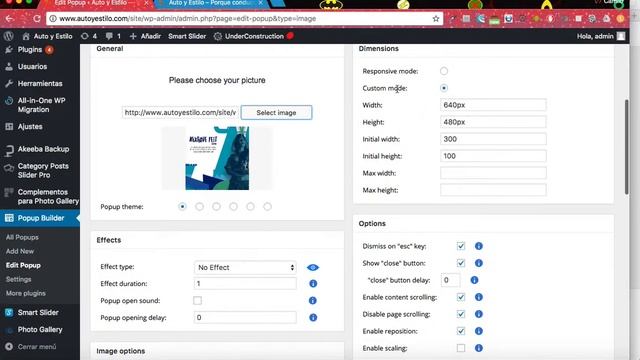Open Hola, admin account menu
Image resolution: width=640 pixels, height=360 pixels.
tap(601, 36)
